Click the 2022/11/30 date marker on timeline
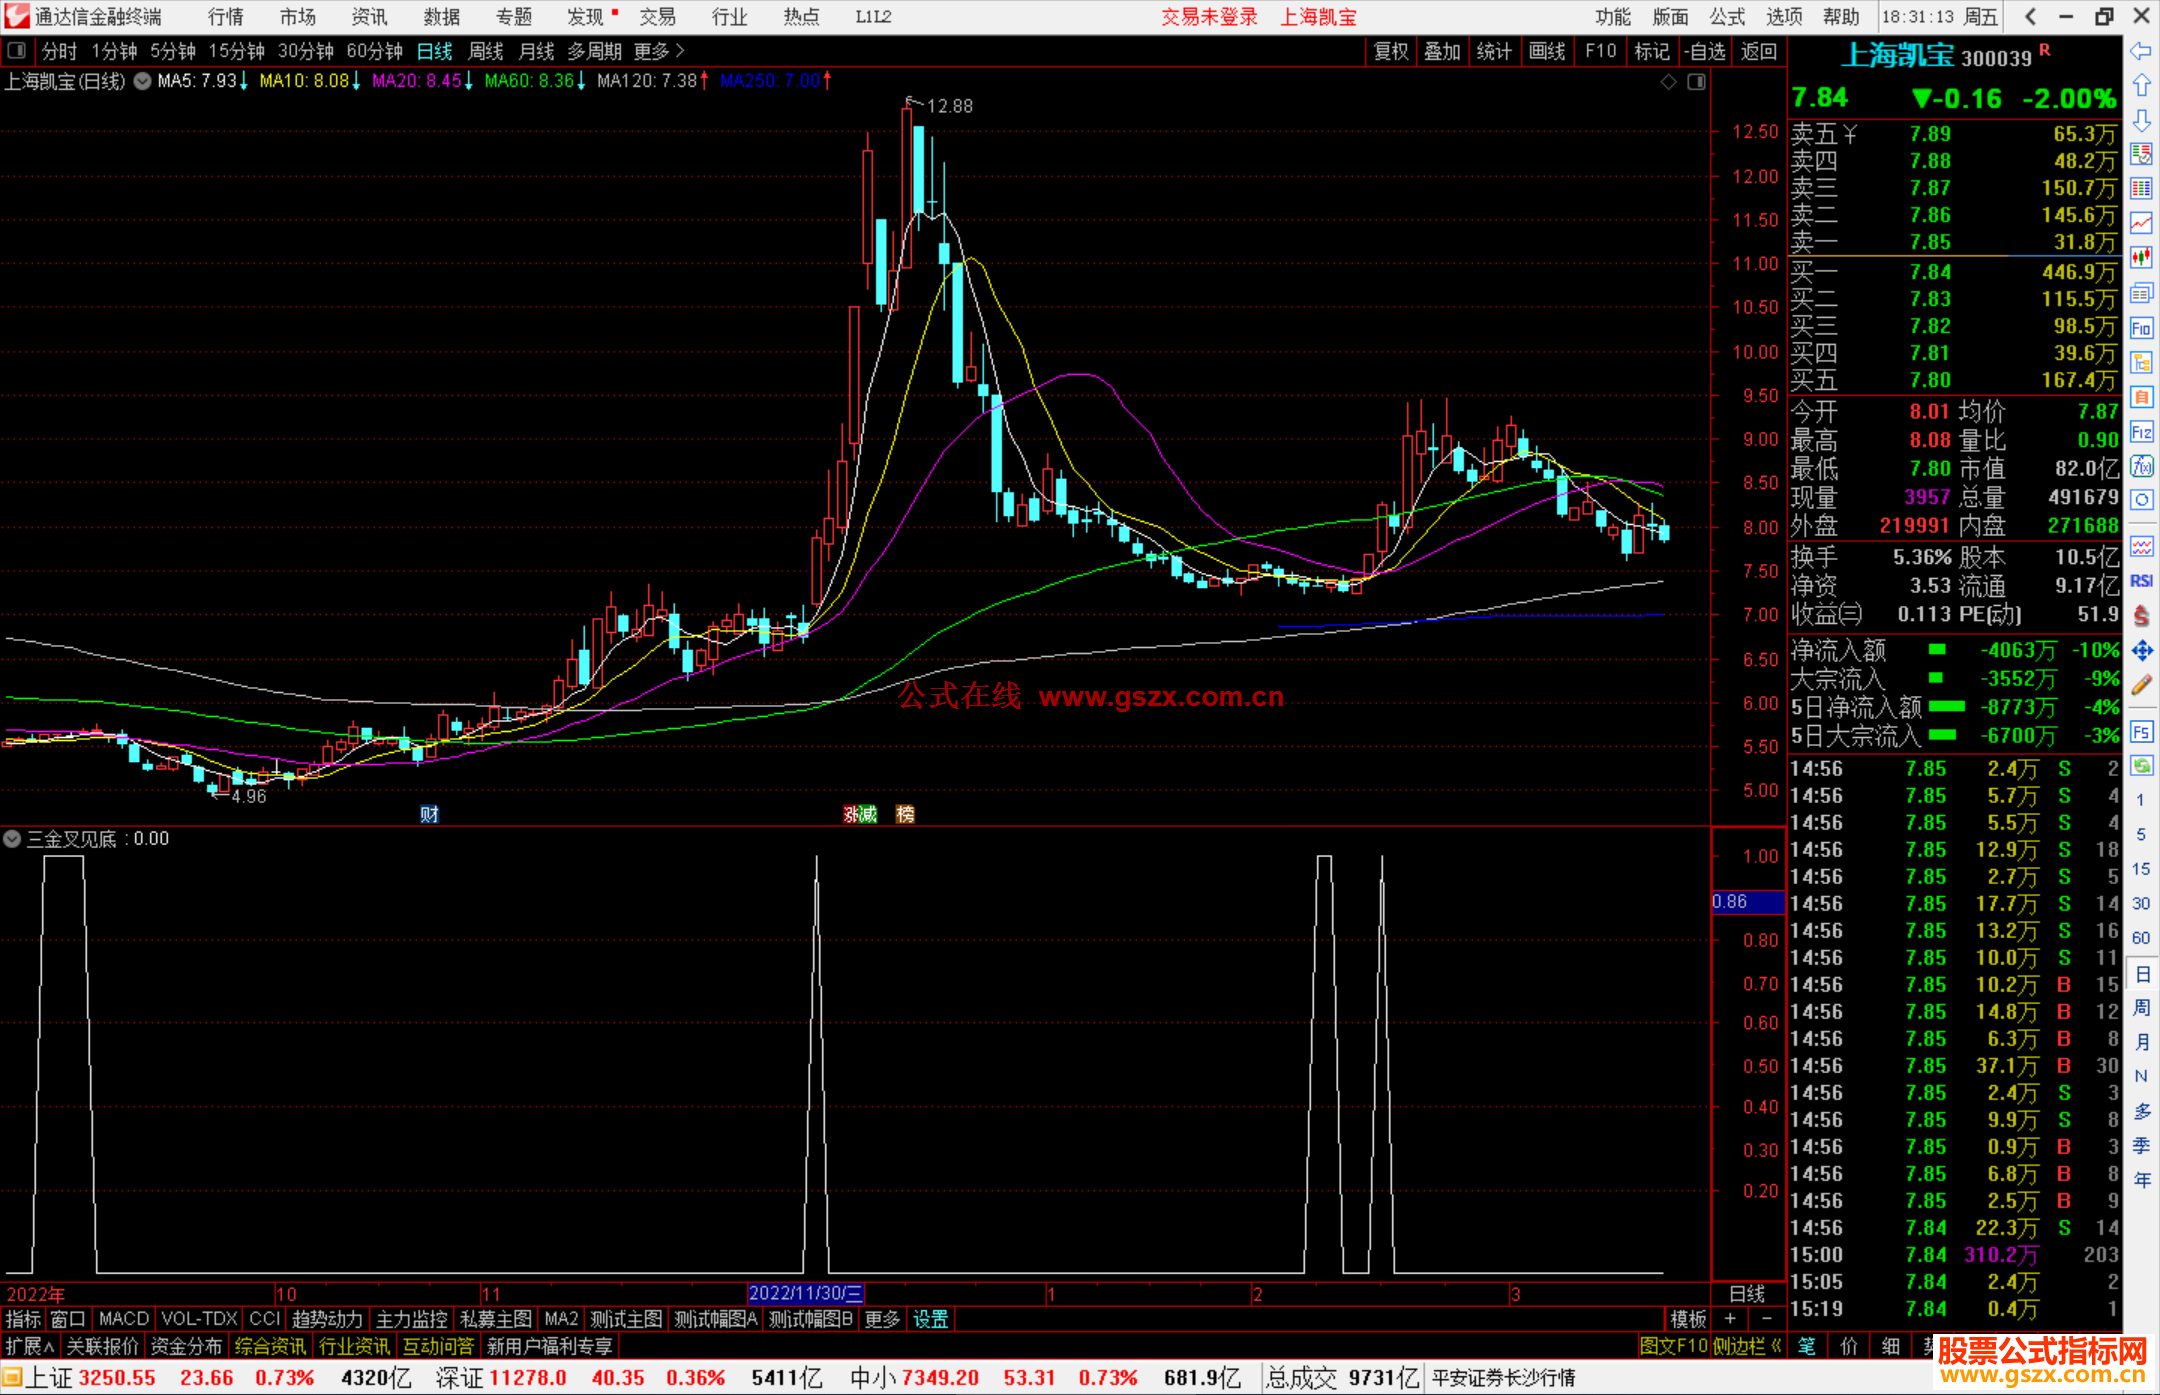This screenshot has height=1395, width=2160. pos(805,1293)
